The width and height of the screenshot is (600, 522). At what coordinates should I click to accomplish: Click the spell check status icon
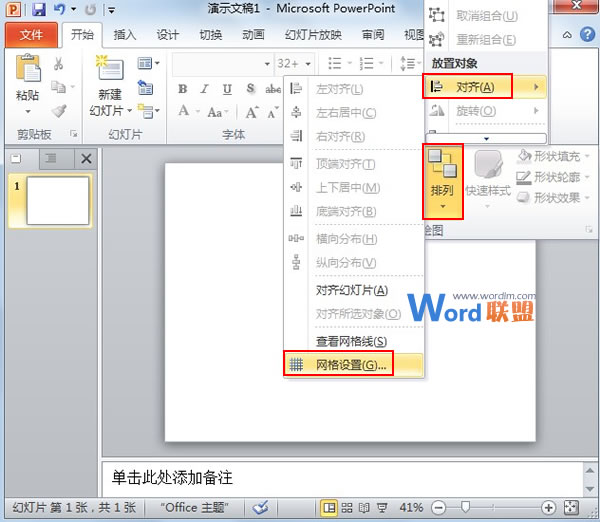coord(261,508)
